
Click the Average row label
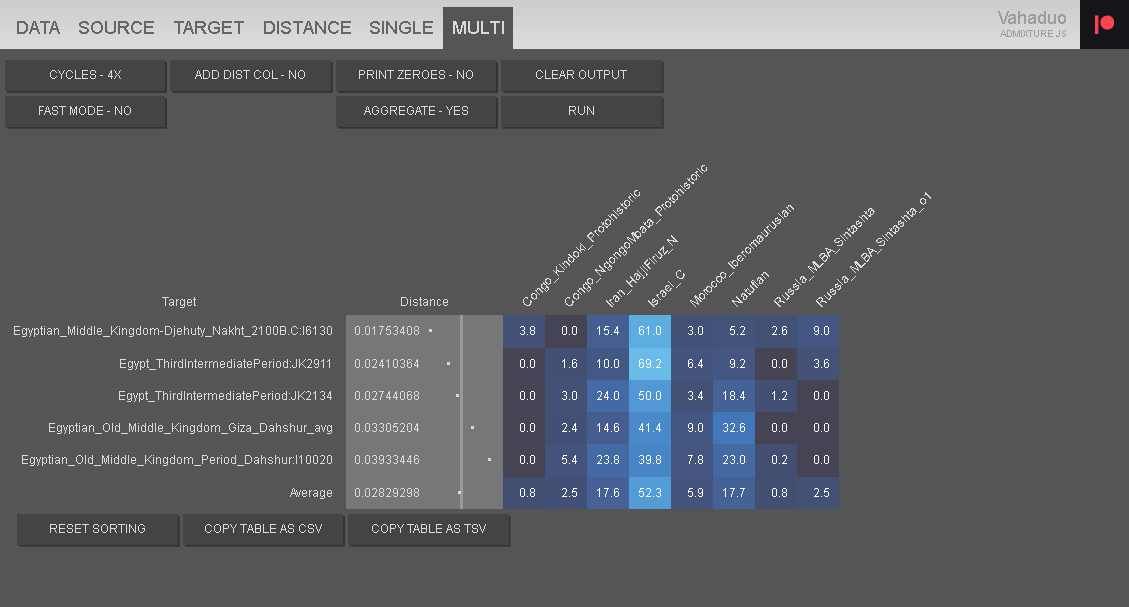click(x=311, y=493)
